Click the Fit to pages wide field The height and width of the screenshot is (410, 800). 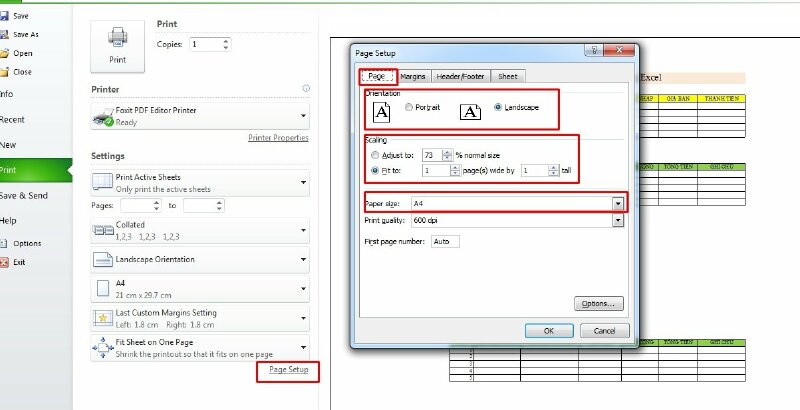436,170
